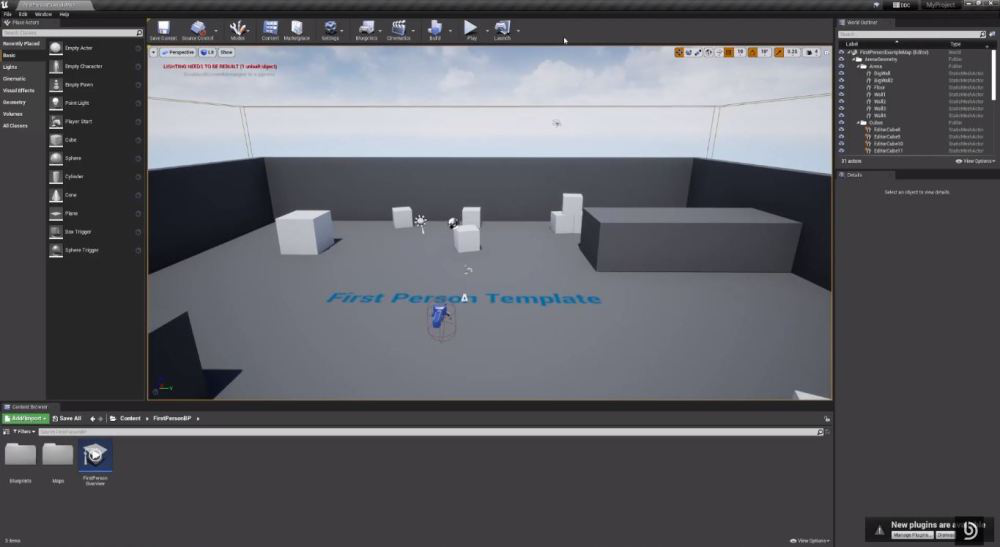Open the File menu
Image resolution: width=1000 pixels, height=547 pixels.
8,14
